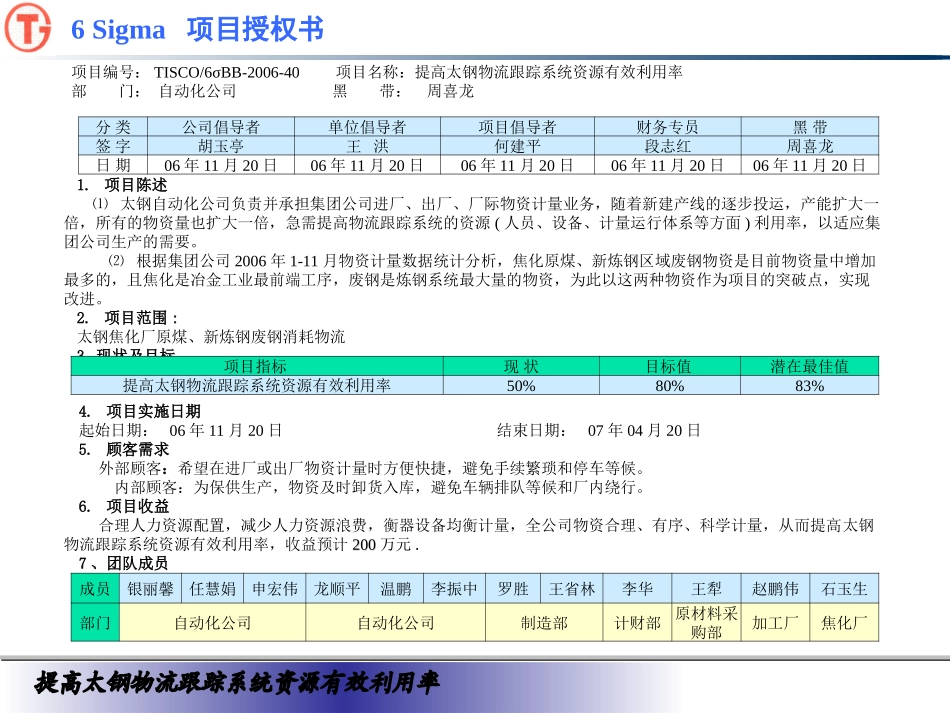This screenshot has width=950, height=713.
Task: Select the '公司倡导者' column header
Action: (x=221, y=127)
